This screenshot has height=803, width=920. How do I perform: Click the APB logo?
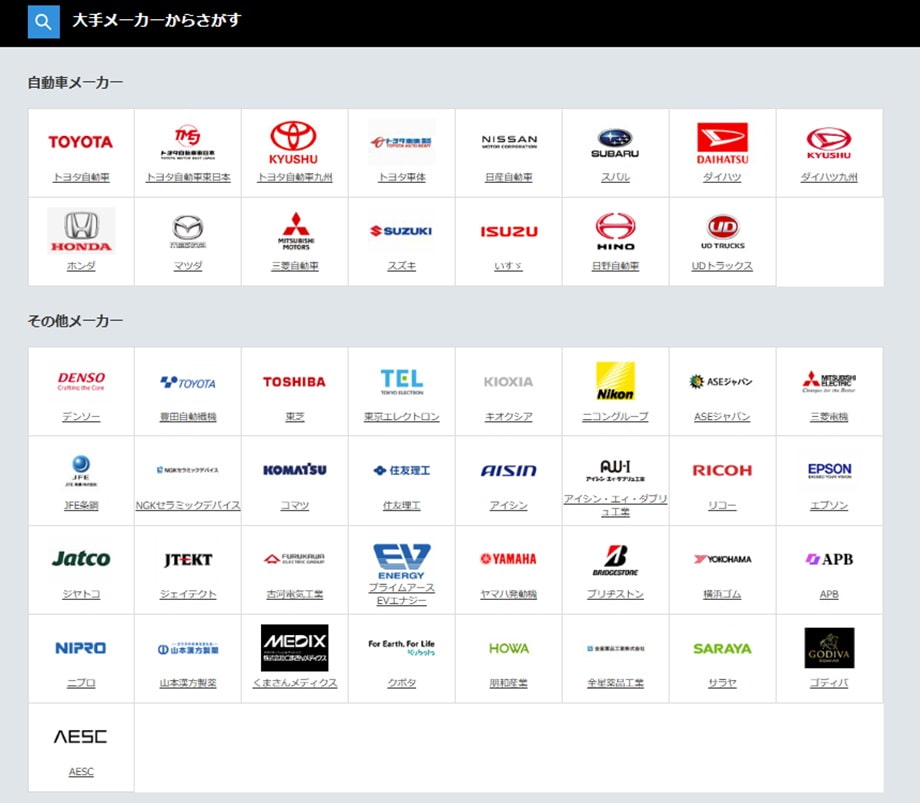pos(829,559)
